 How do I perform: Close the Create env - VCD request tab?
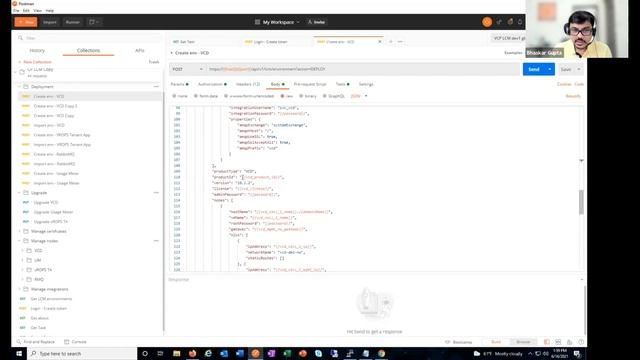380,42
